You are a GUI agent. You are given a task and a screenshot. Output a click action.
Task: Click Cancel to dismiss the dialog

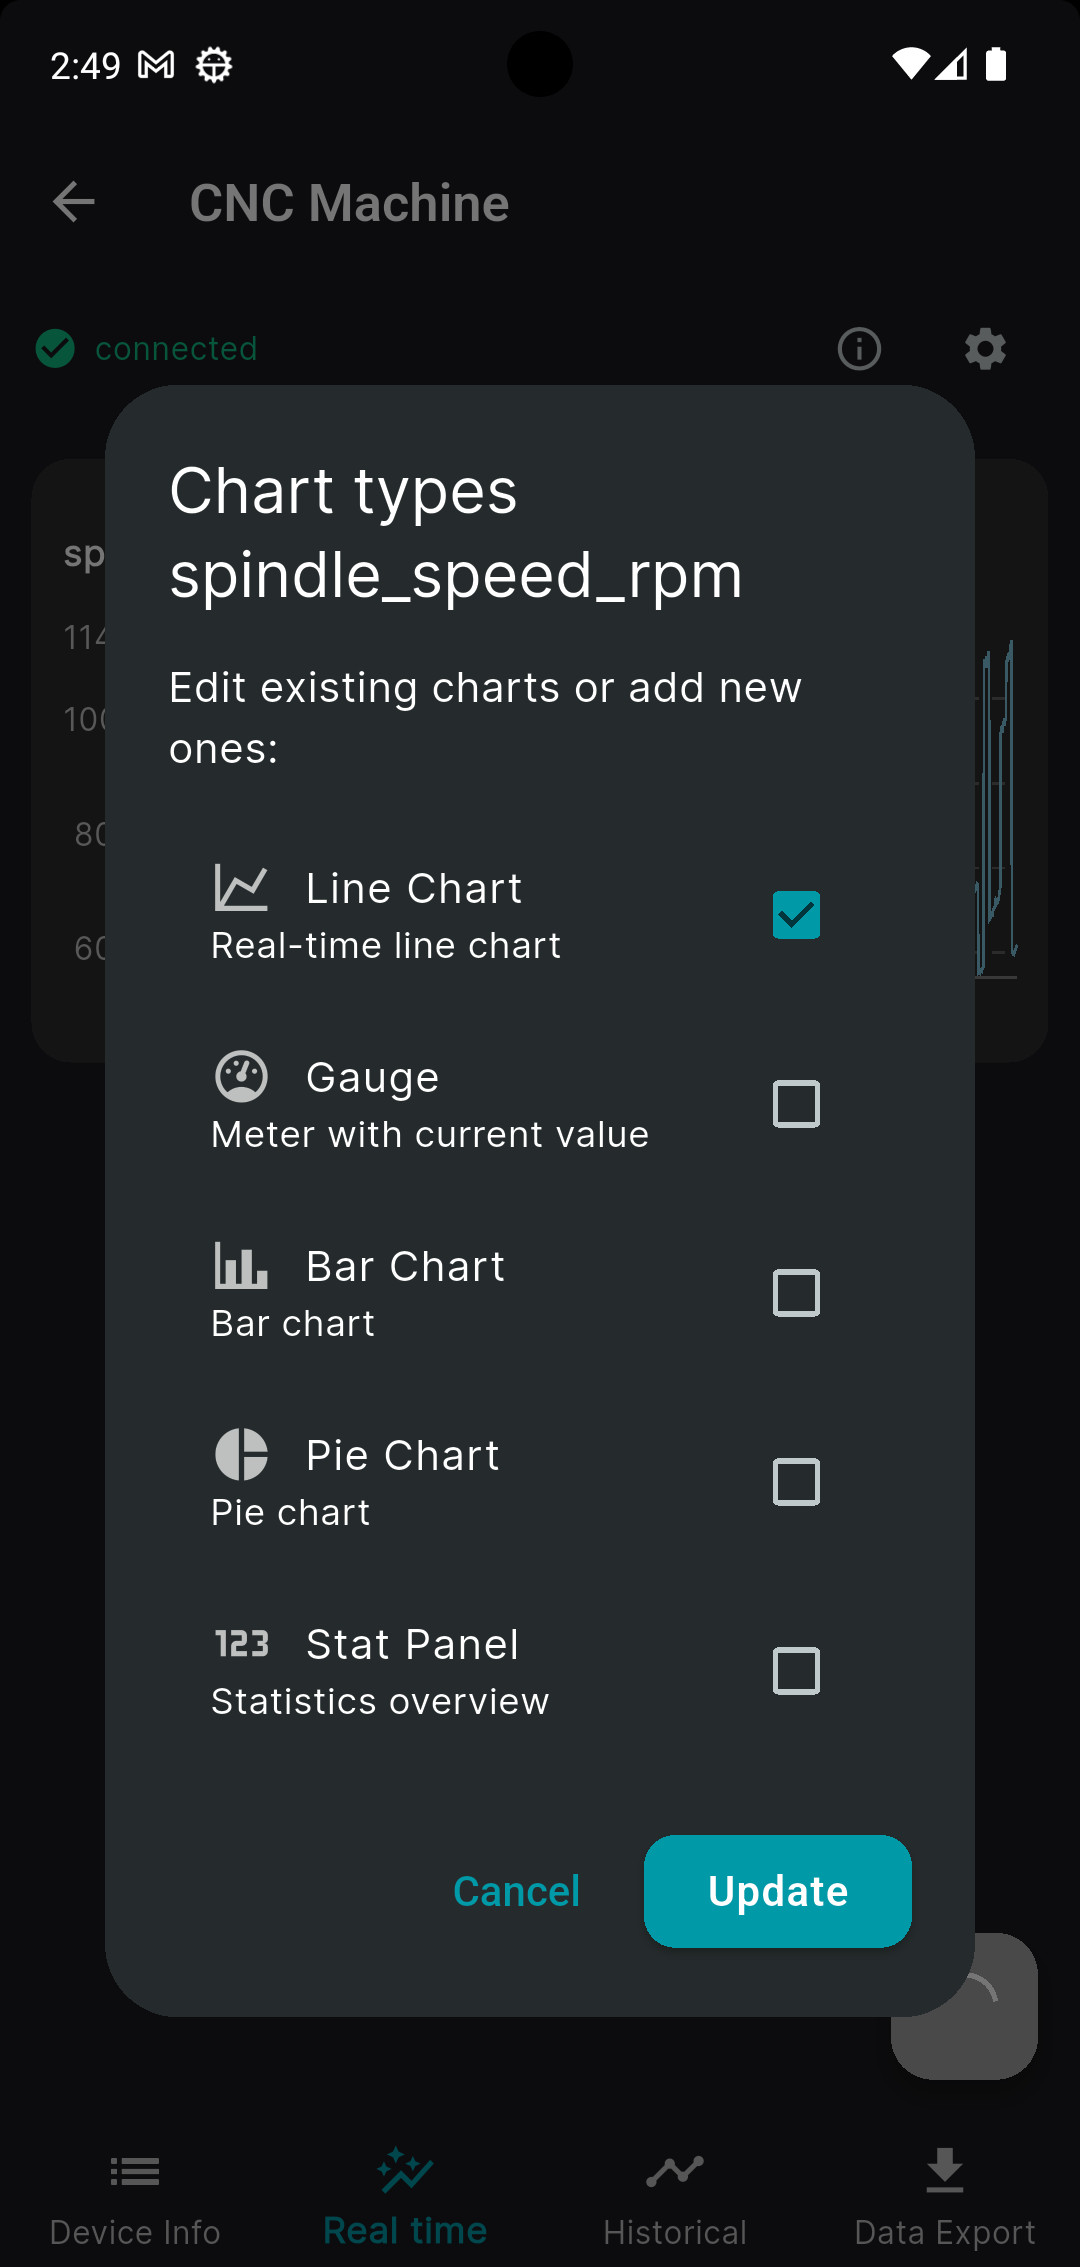tap(516, 1892)
